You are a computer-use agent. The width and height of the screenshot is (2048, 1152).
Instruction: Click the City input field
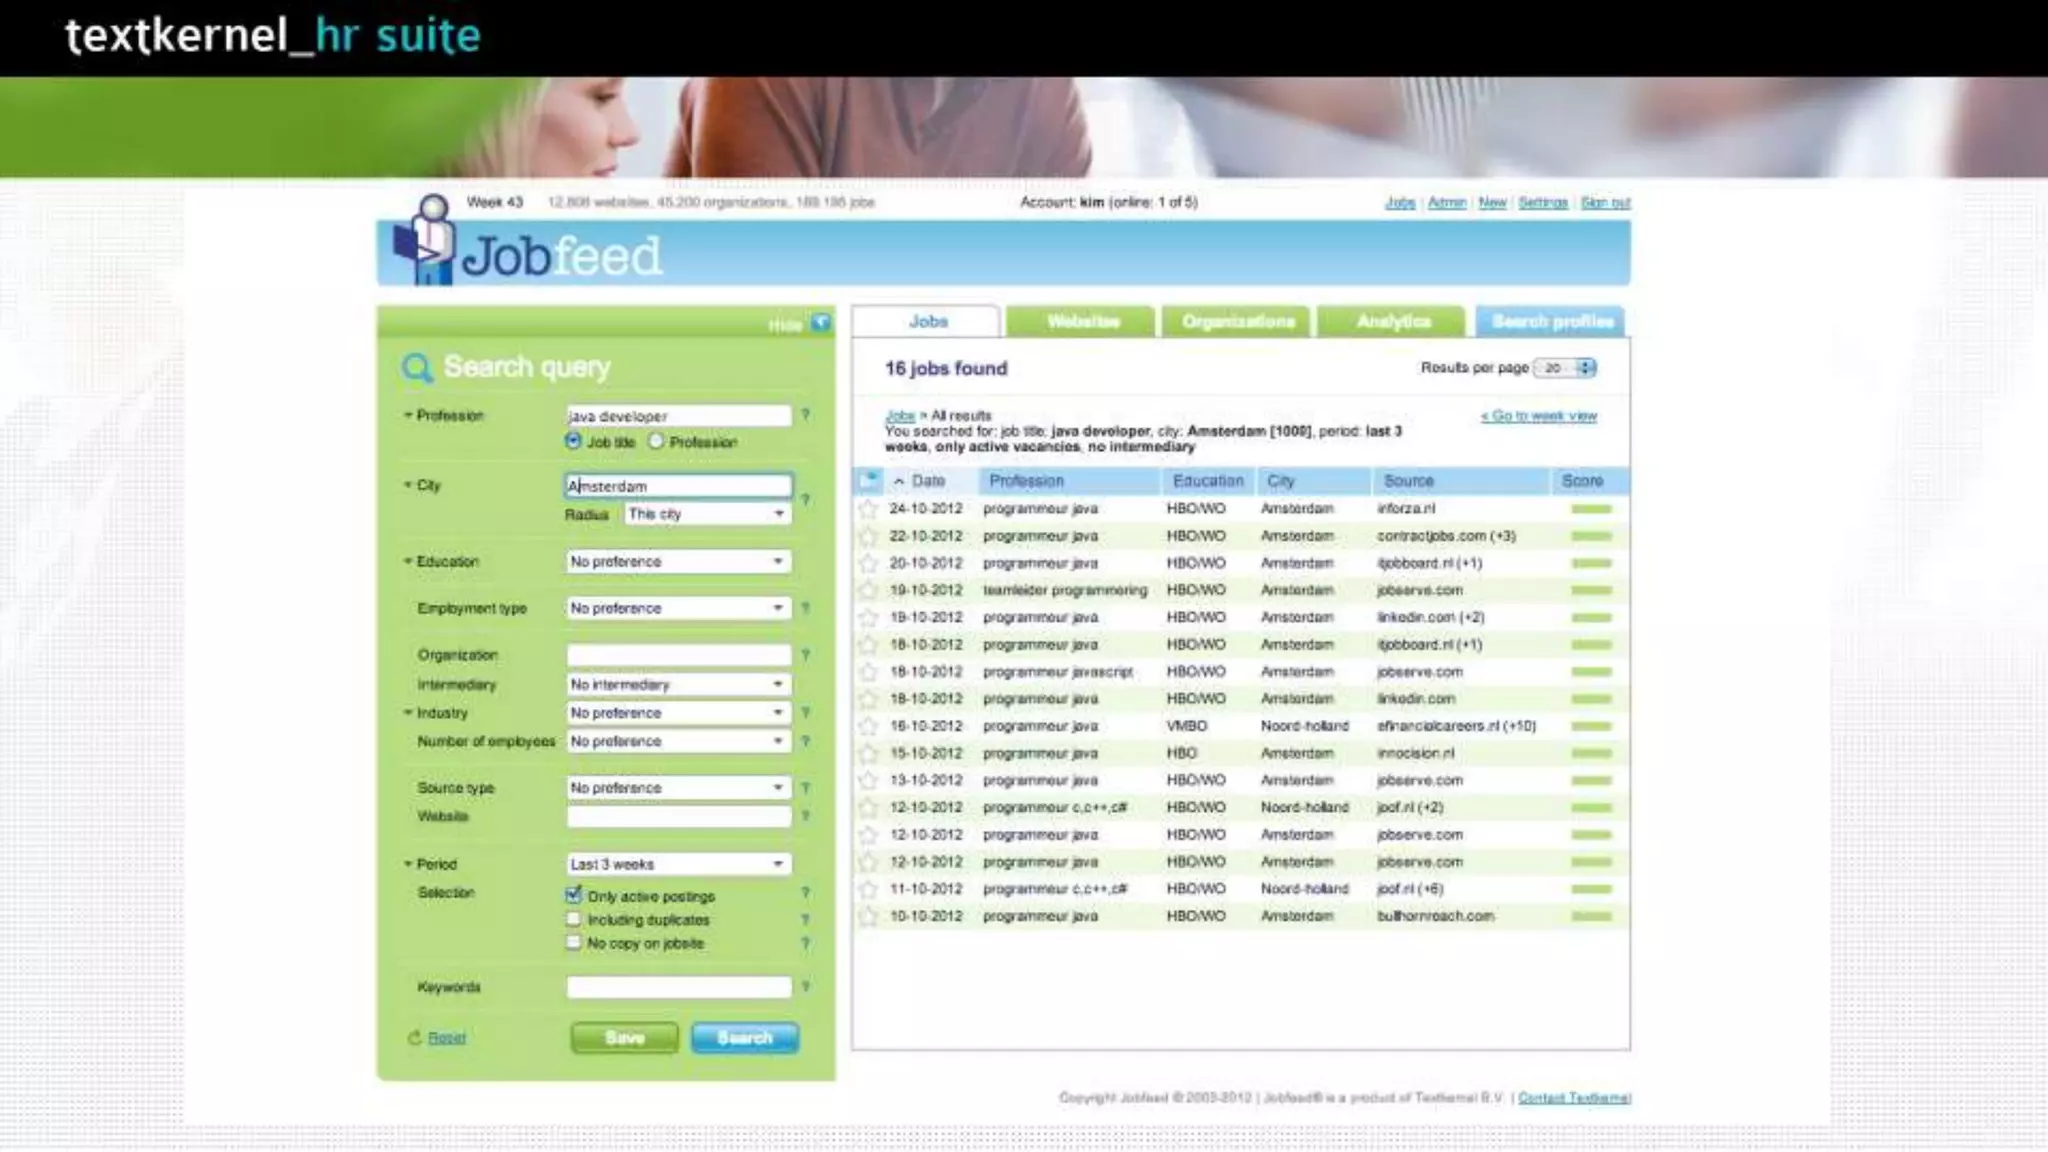coord(678,486)
